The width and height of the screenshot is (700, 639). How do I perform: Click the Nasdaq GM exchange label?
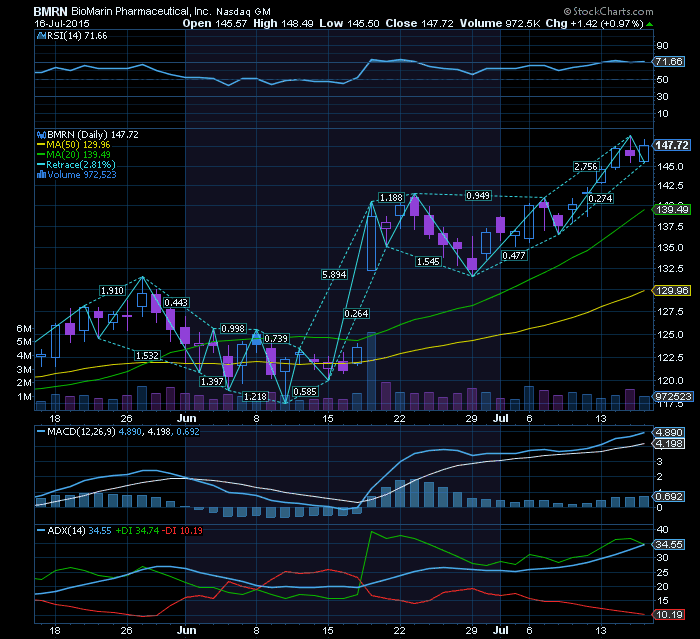point(243,12)
